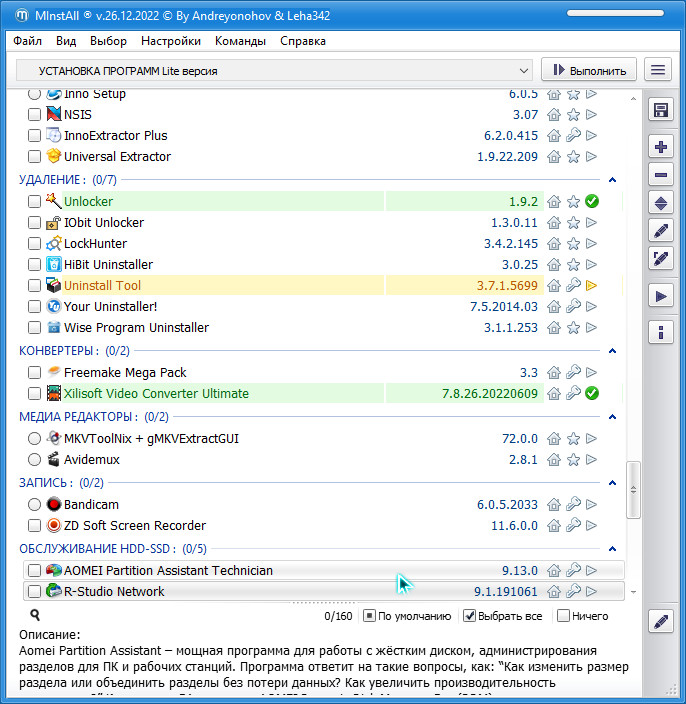Image resolution: width=686 pixels, height=704 pixels.
Task: Open the hamburger menu next to Выполнить
Action: [657, 70]
